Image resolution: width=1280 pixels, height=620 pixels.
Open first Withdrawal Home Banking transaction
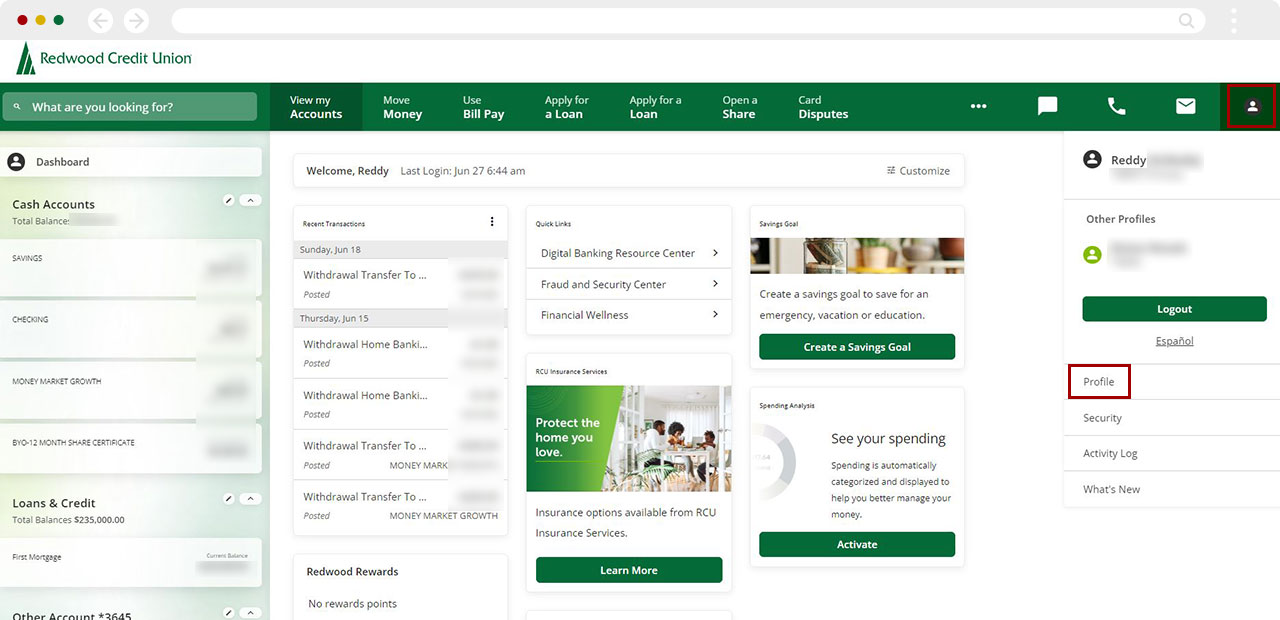pos(401,353)
